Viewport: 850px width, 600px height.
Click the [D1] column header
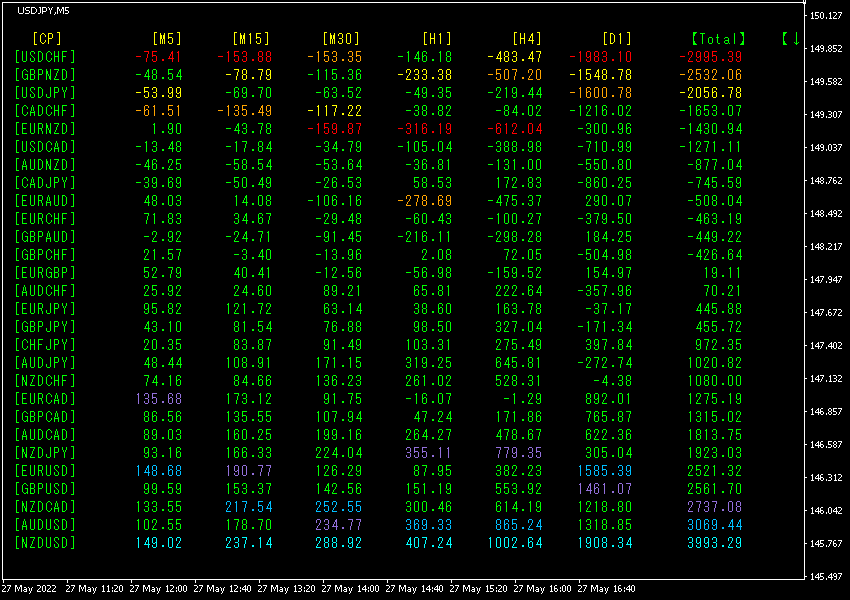coord(617,38)
